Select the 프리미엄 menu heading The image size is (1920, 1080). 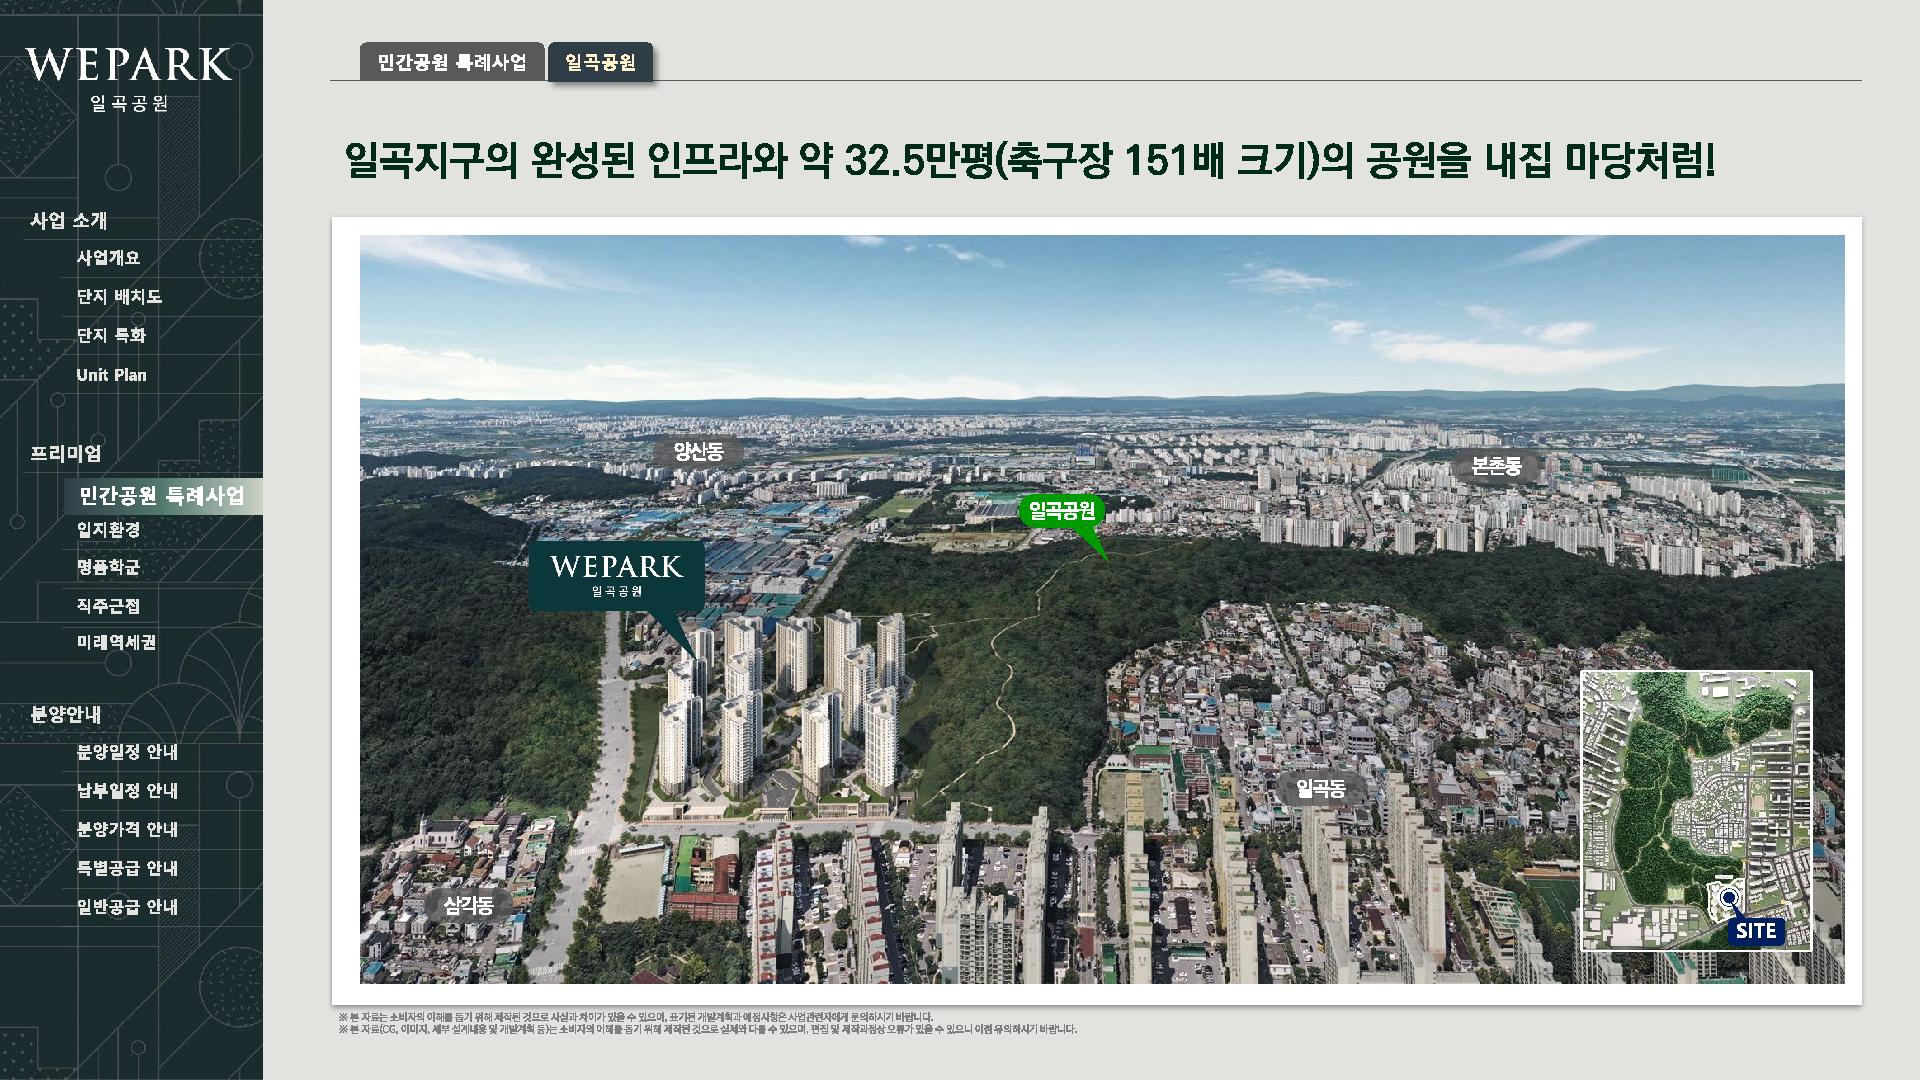click(65, 453)
